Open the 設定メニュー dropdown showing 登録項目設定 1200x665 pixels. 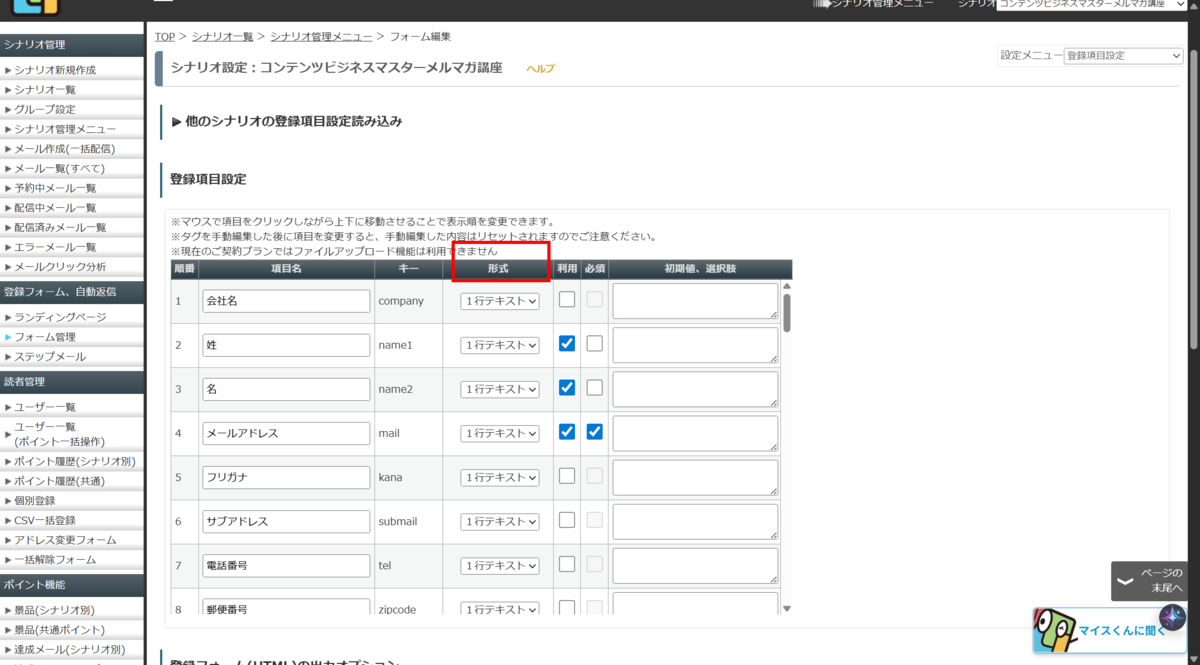click(1124, 56)
